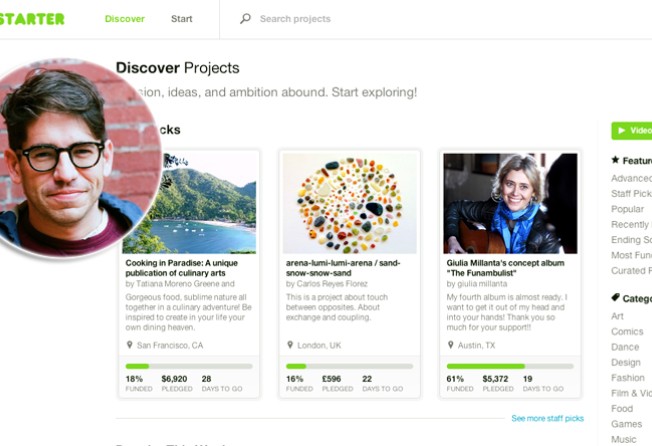Image resolution: width=652 pixels, height=446 pixels.
Task: Click the play icon on Video button
Action: [622, 131]
